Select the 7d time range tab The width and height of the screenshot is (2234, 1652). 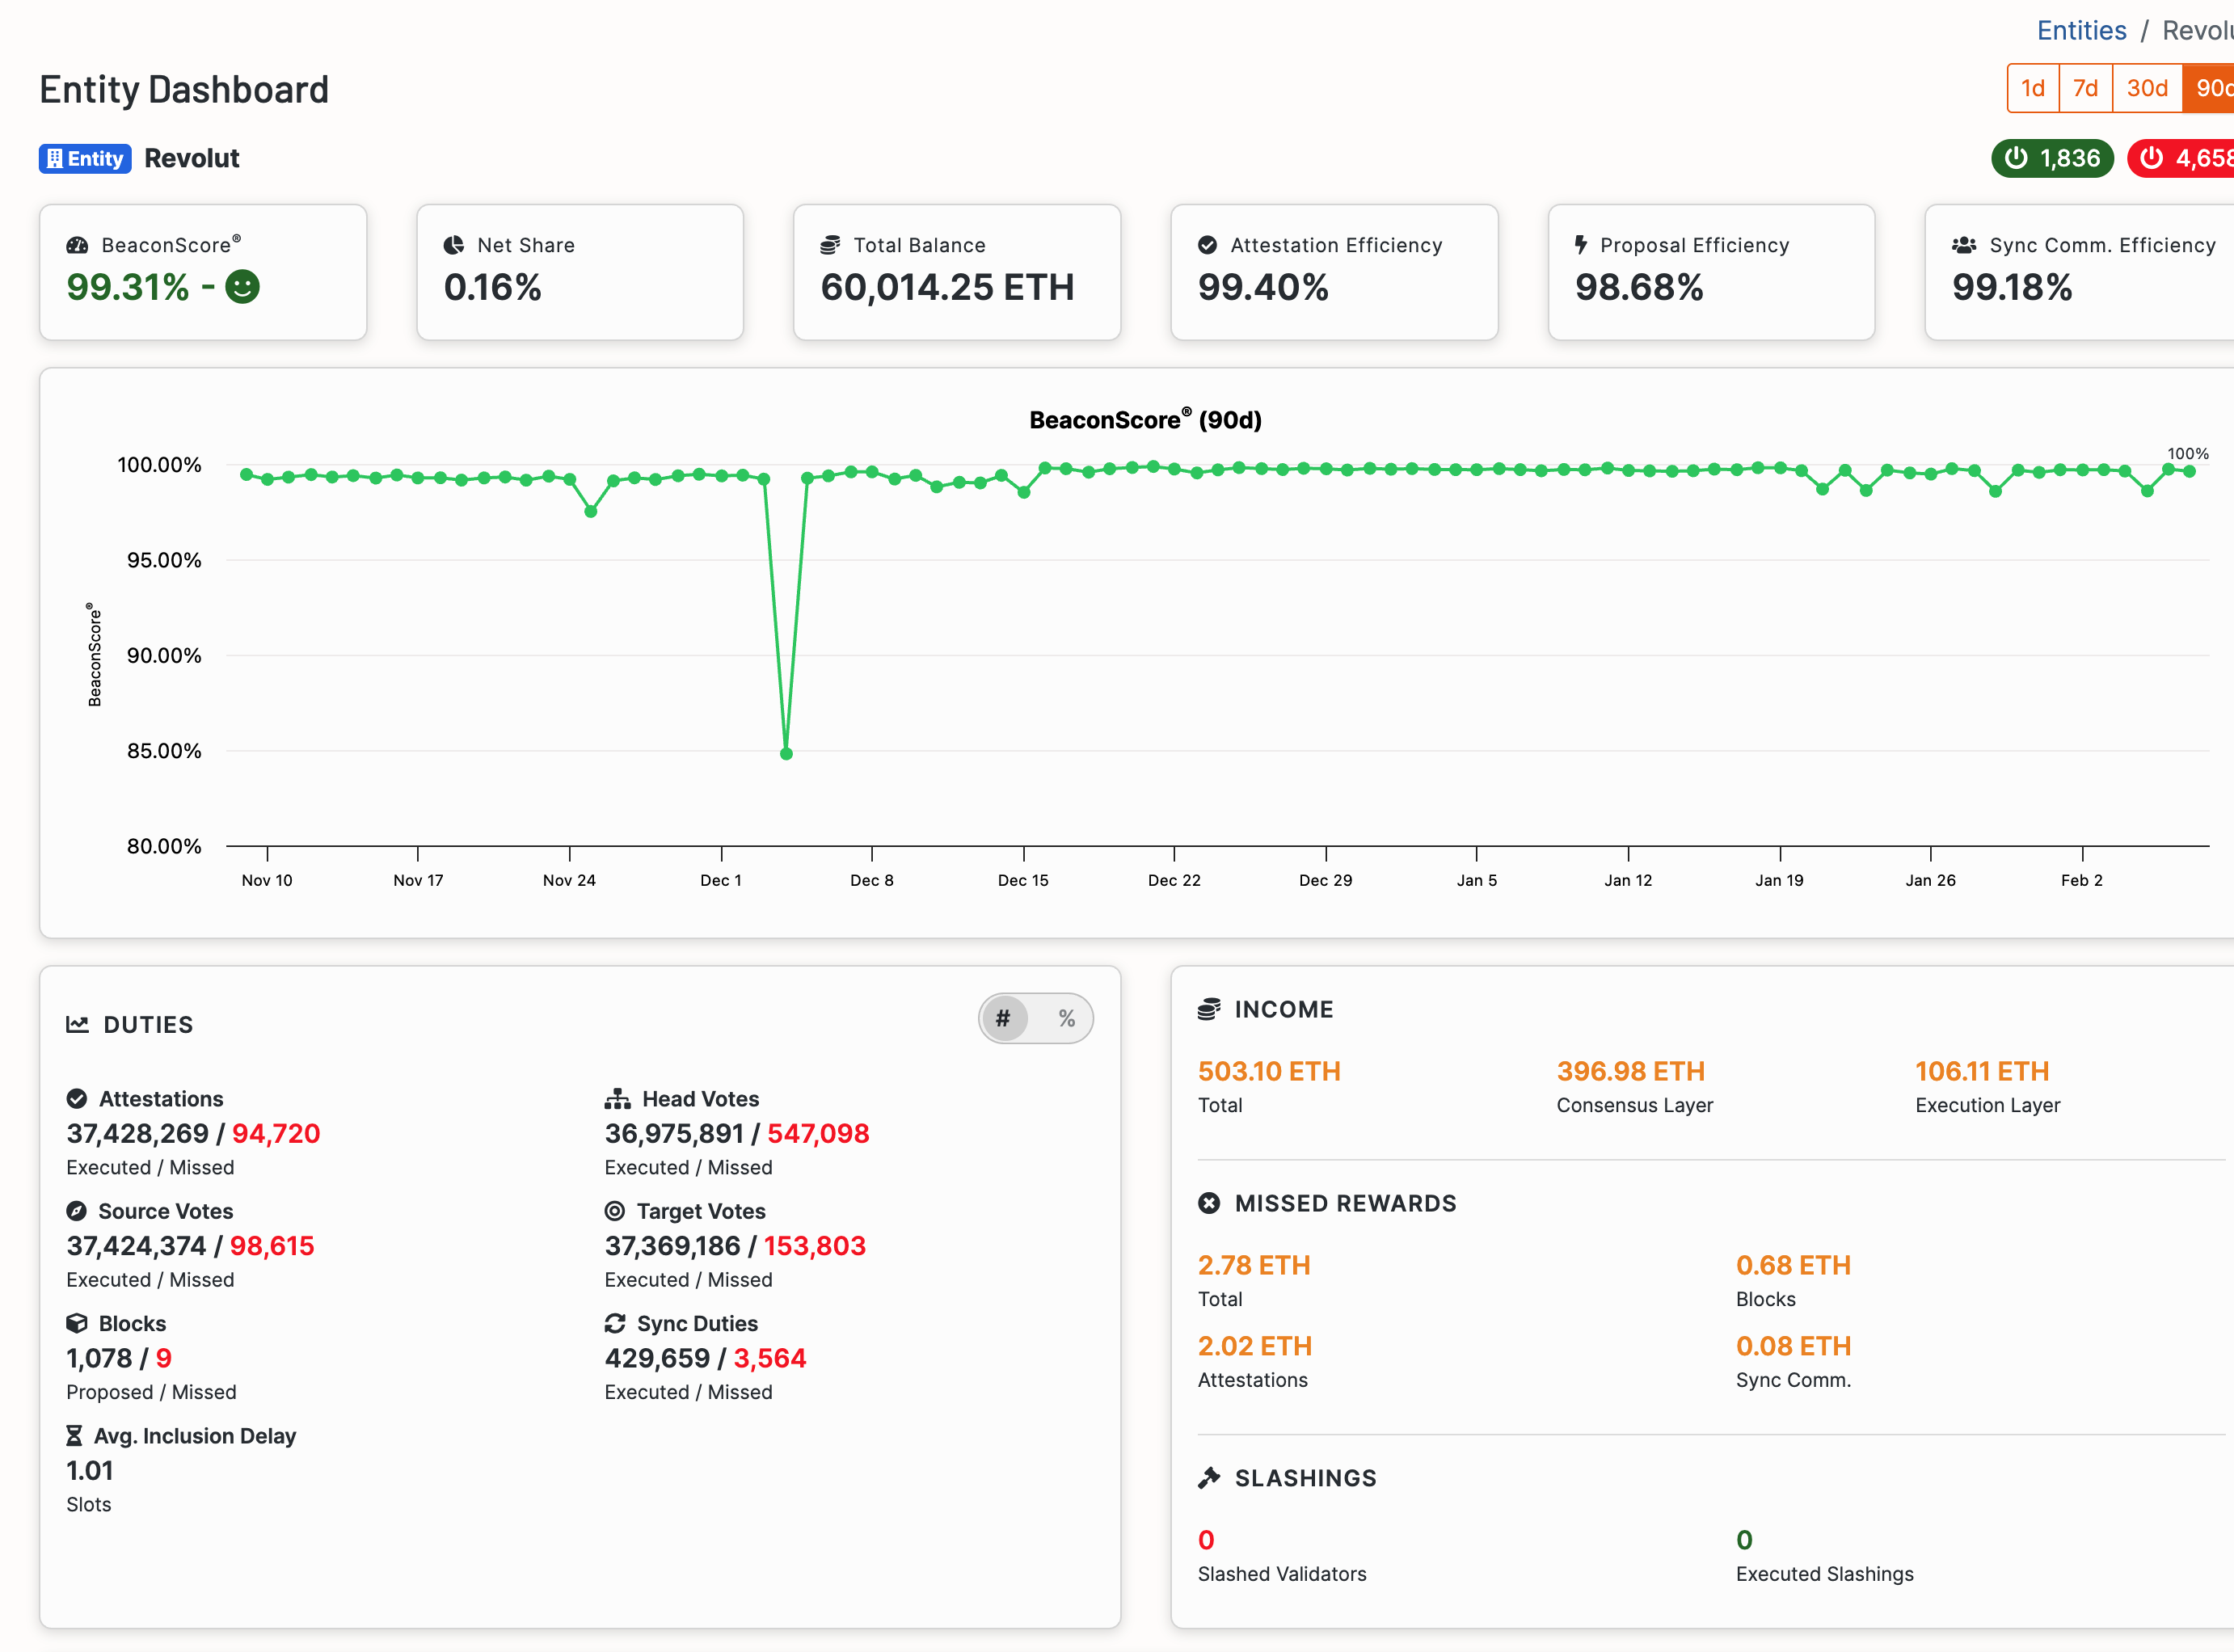2085,88
